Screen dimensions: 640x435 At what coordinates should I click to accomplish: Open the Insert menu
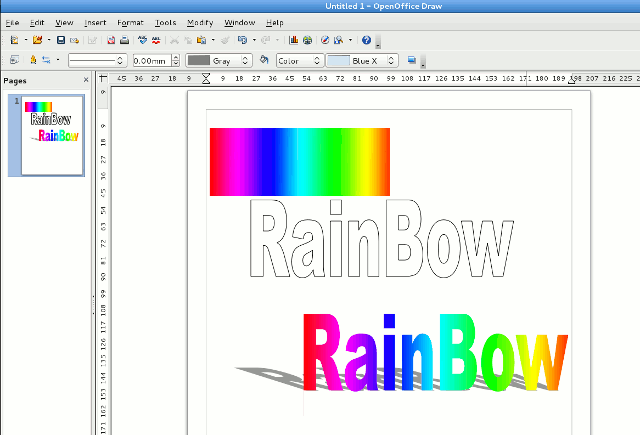click(95, 22)
